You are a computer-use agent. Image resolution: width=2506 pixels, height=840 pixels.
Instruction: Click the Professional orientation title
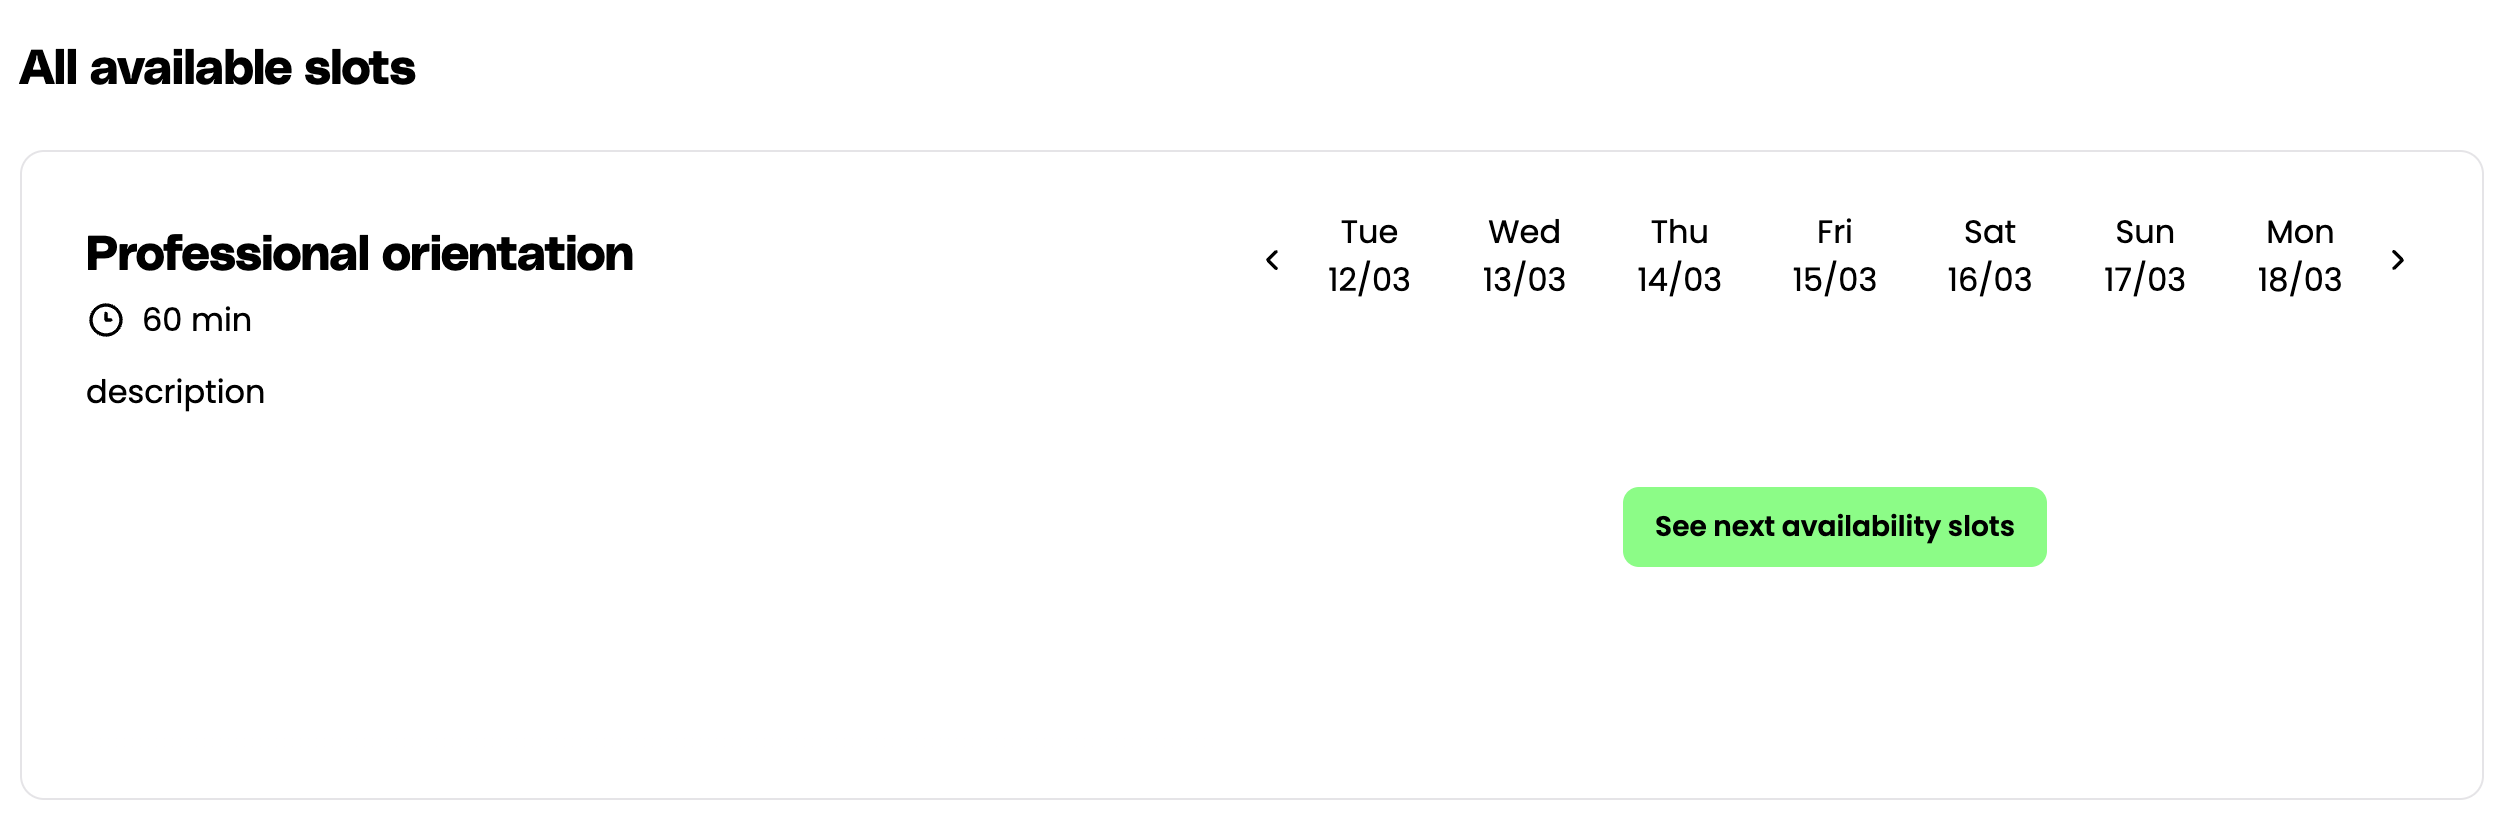(x=360, y=254)
